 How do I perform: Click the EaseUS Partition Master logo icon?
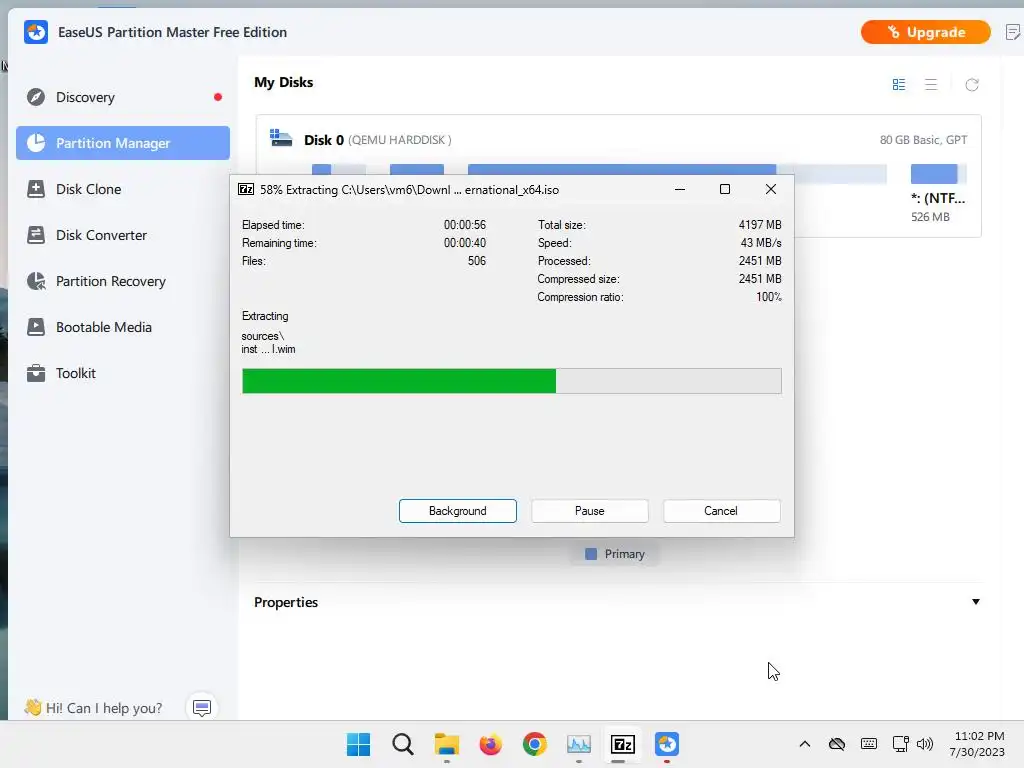pyautogui.click(x=36, y=32)
